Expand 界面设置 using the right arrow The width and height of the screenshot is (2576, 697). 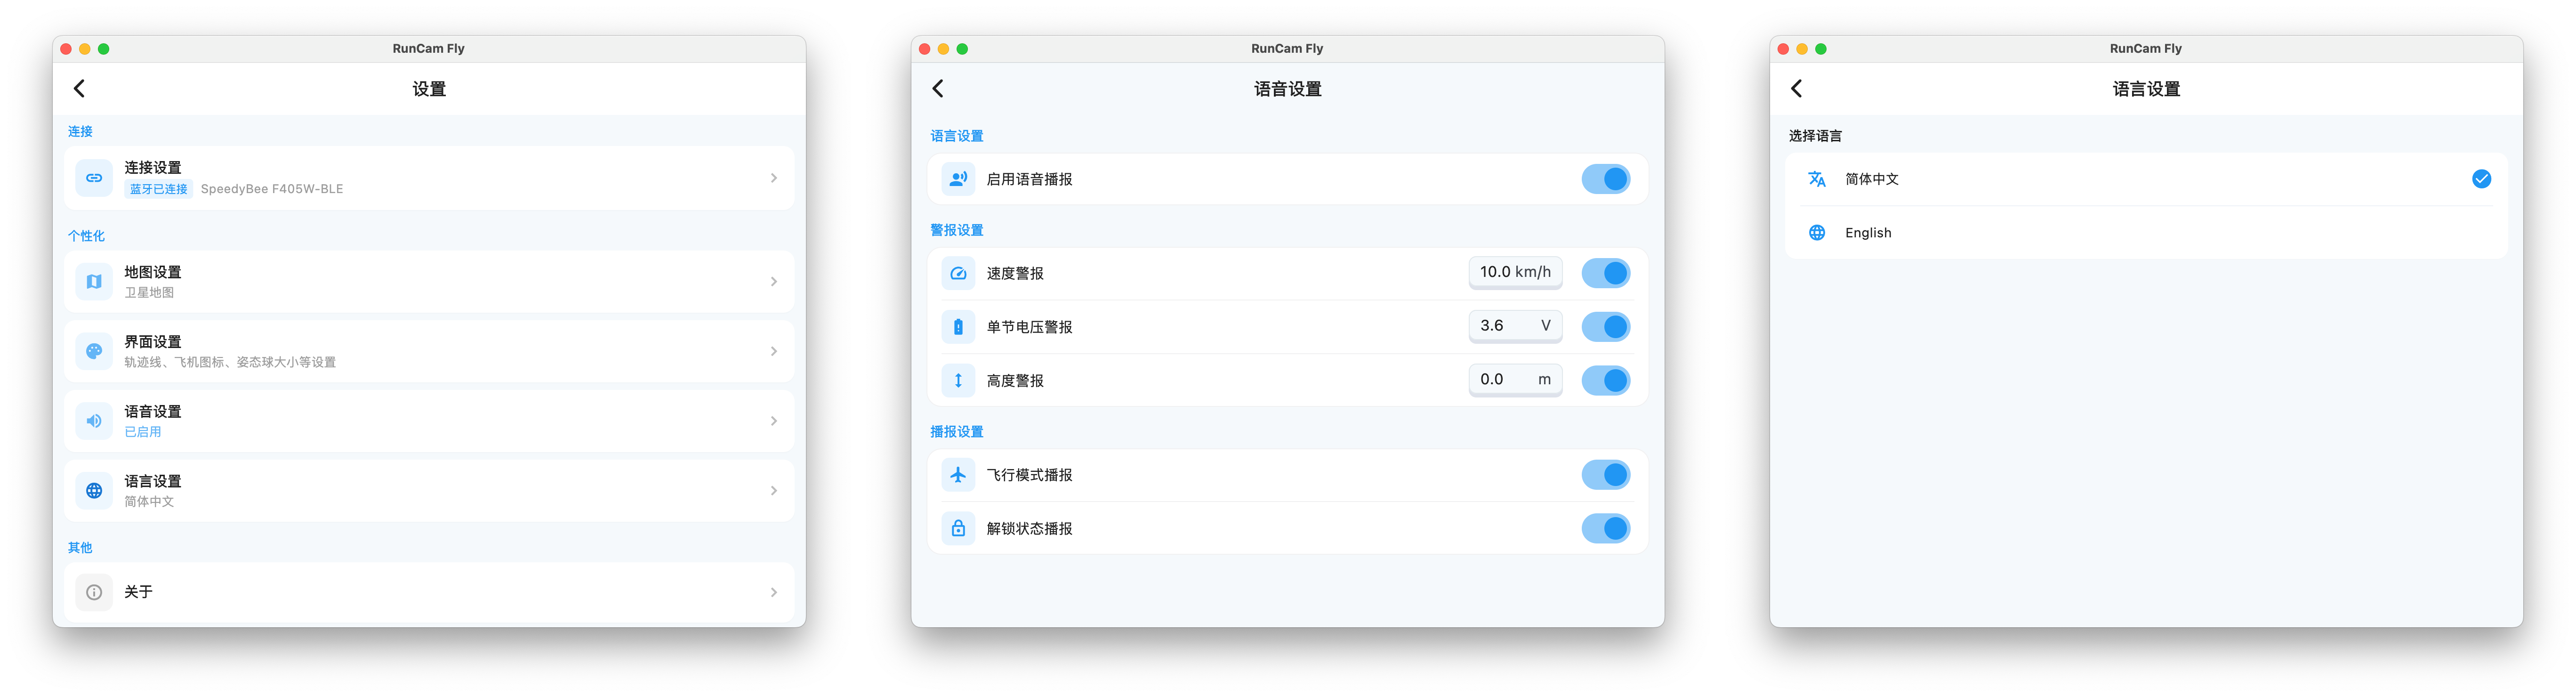(x=774, y=351)
